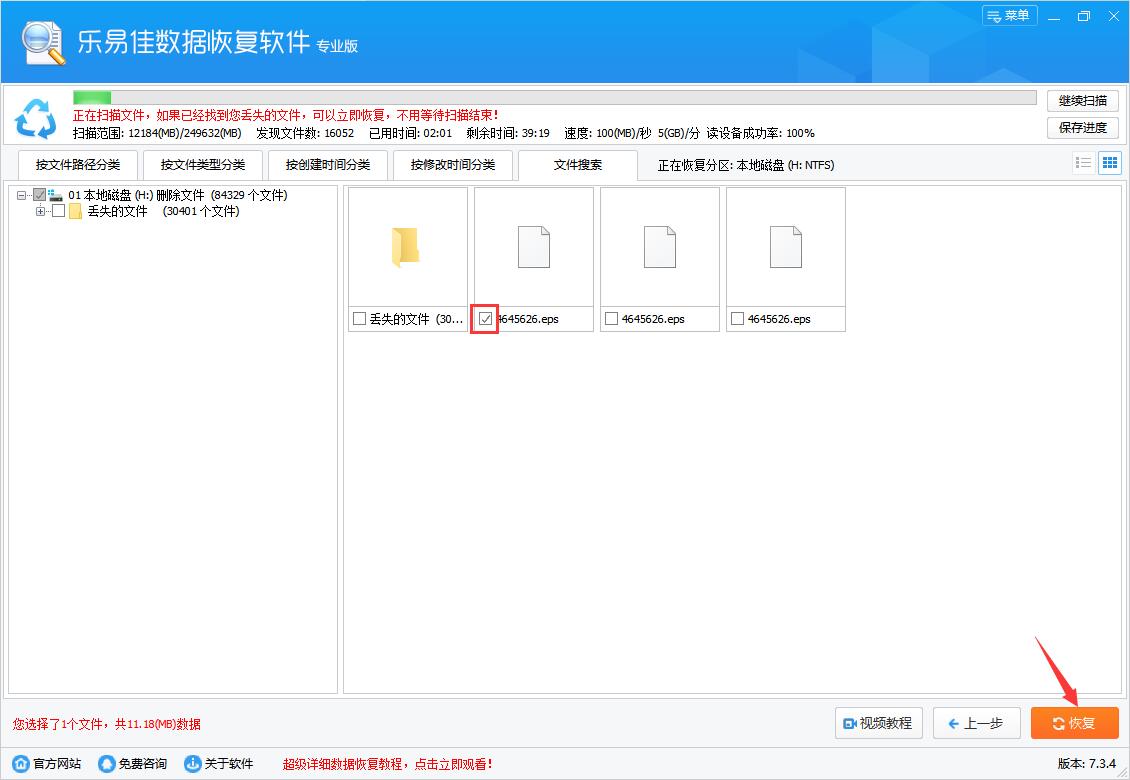The height and width of the screenshot is (780, 1130).
Task: Switch to thumbnail grid view icon
Action: (1109, 164)
